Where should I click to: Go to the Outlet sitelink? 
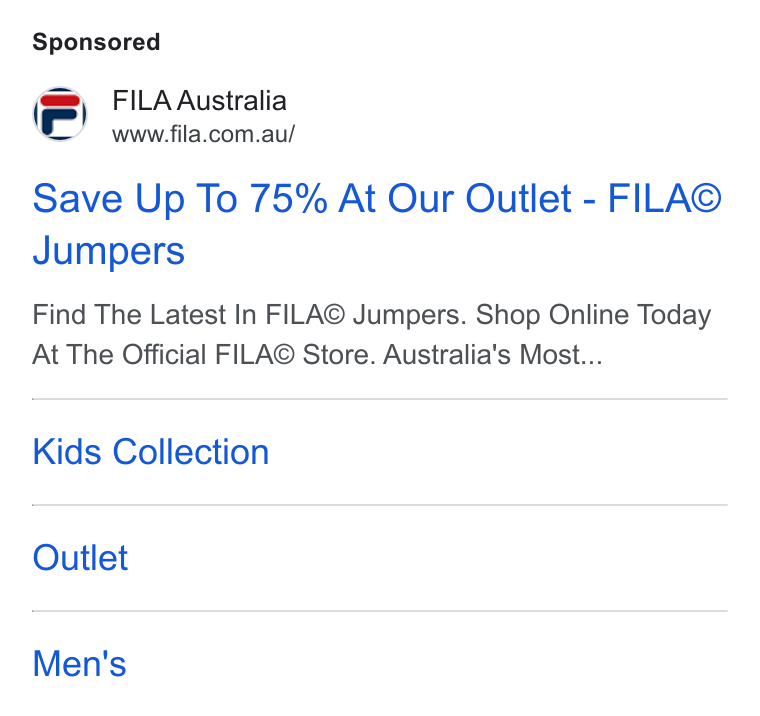[80, 557]
